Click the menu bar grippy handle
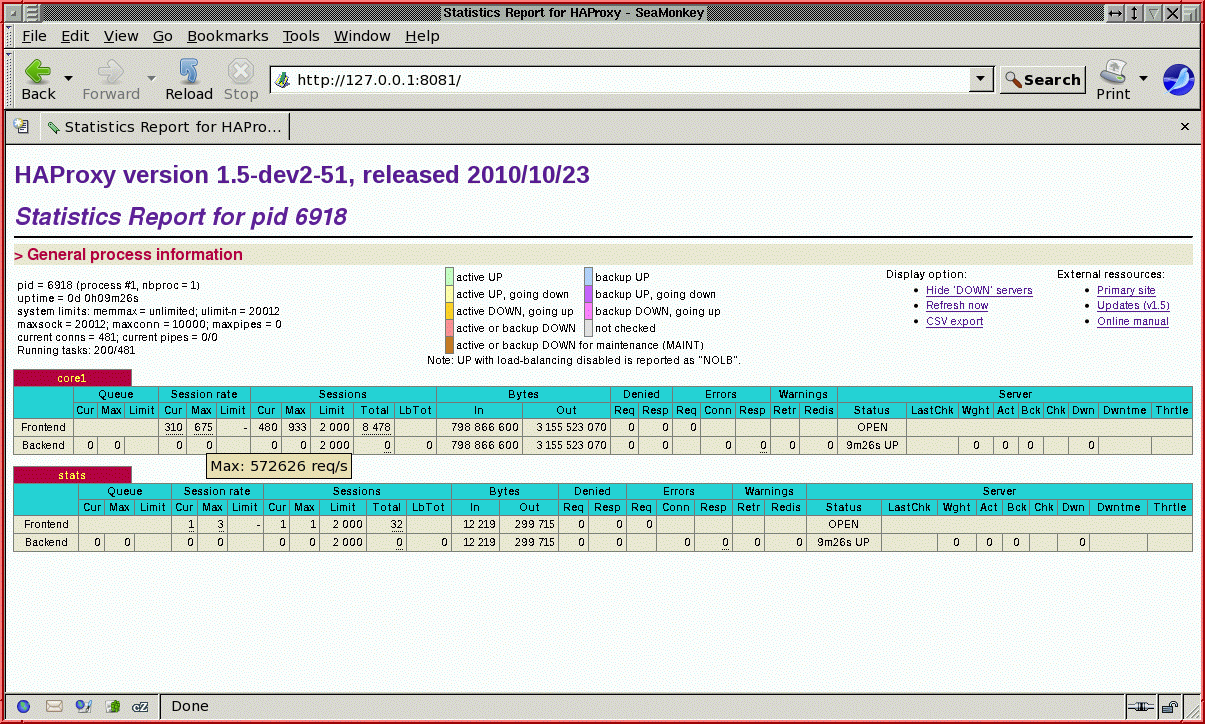 [11, 35]
